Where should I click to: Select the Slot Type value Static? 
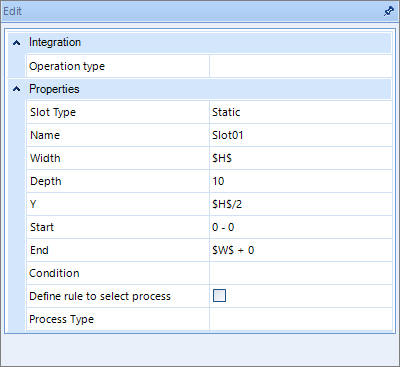coord(301,112)
